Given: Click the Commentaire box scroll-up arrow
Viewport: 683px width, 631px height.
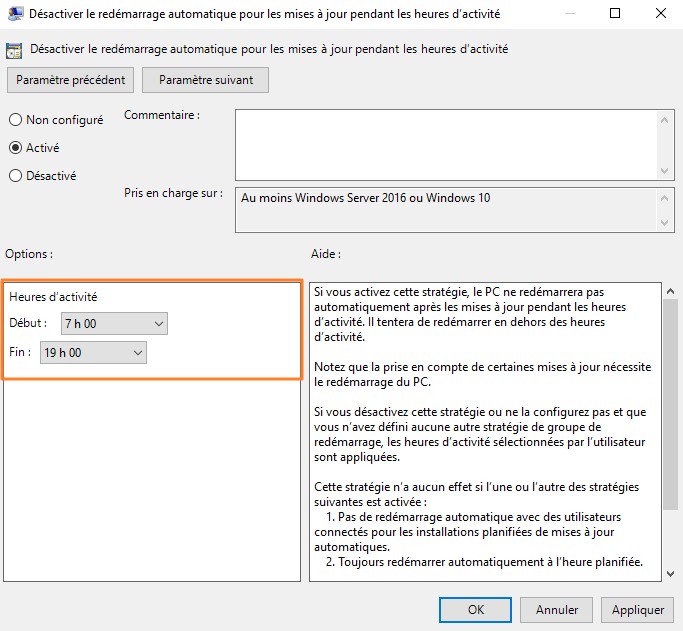Looking at the screenshot, I should coord(664,120).
